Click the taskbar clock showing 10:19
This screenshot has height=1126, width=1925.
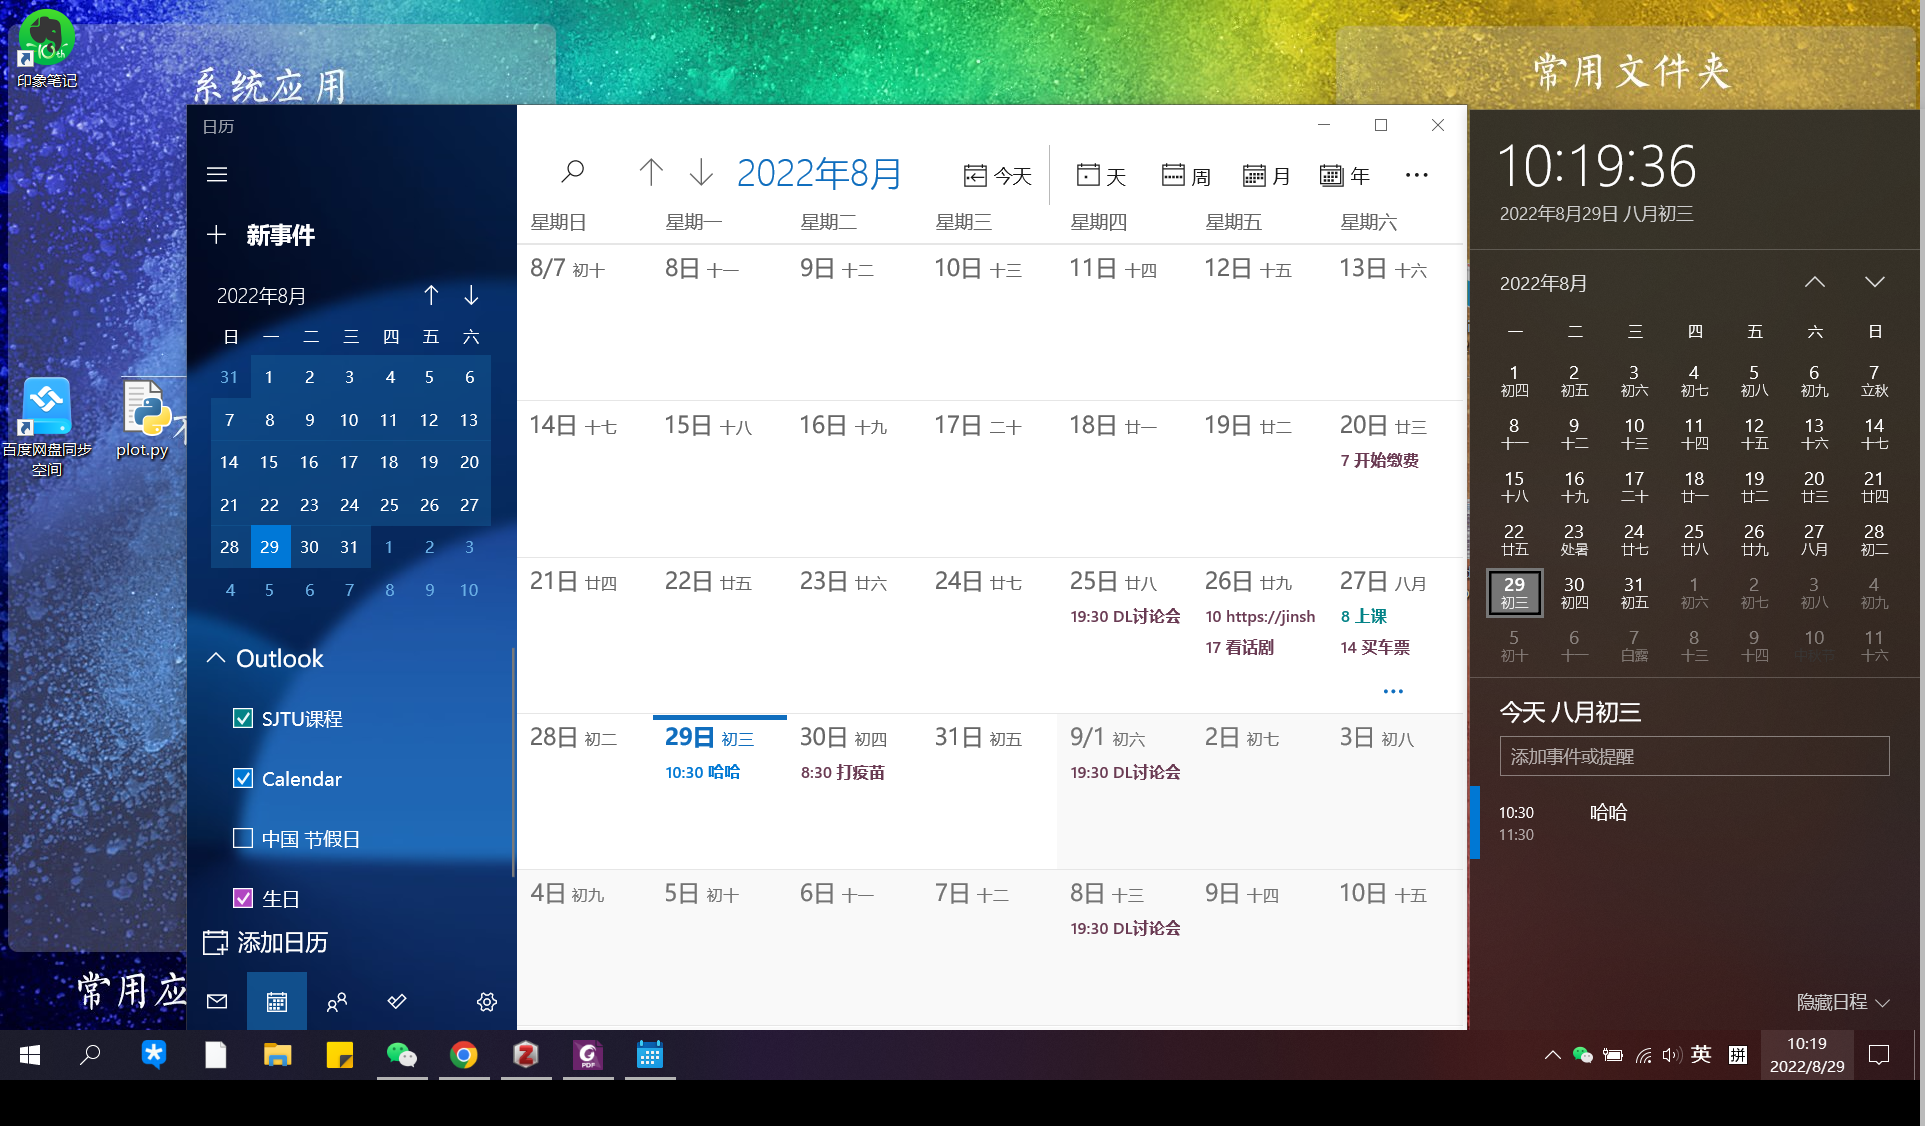click(1807, 1054)
